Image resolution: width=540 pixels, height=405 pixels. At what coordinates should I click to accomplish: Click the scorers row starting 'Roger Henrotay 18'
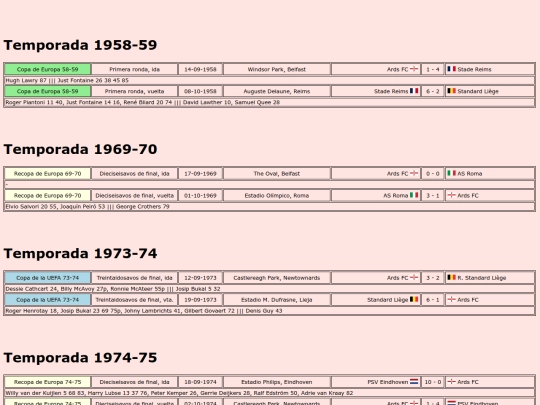(269, 311)
